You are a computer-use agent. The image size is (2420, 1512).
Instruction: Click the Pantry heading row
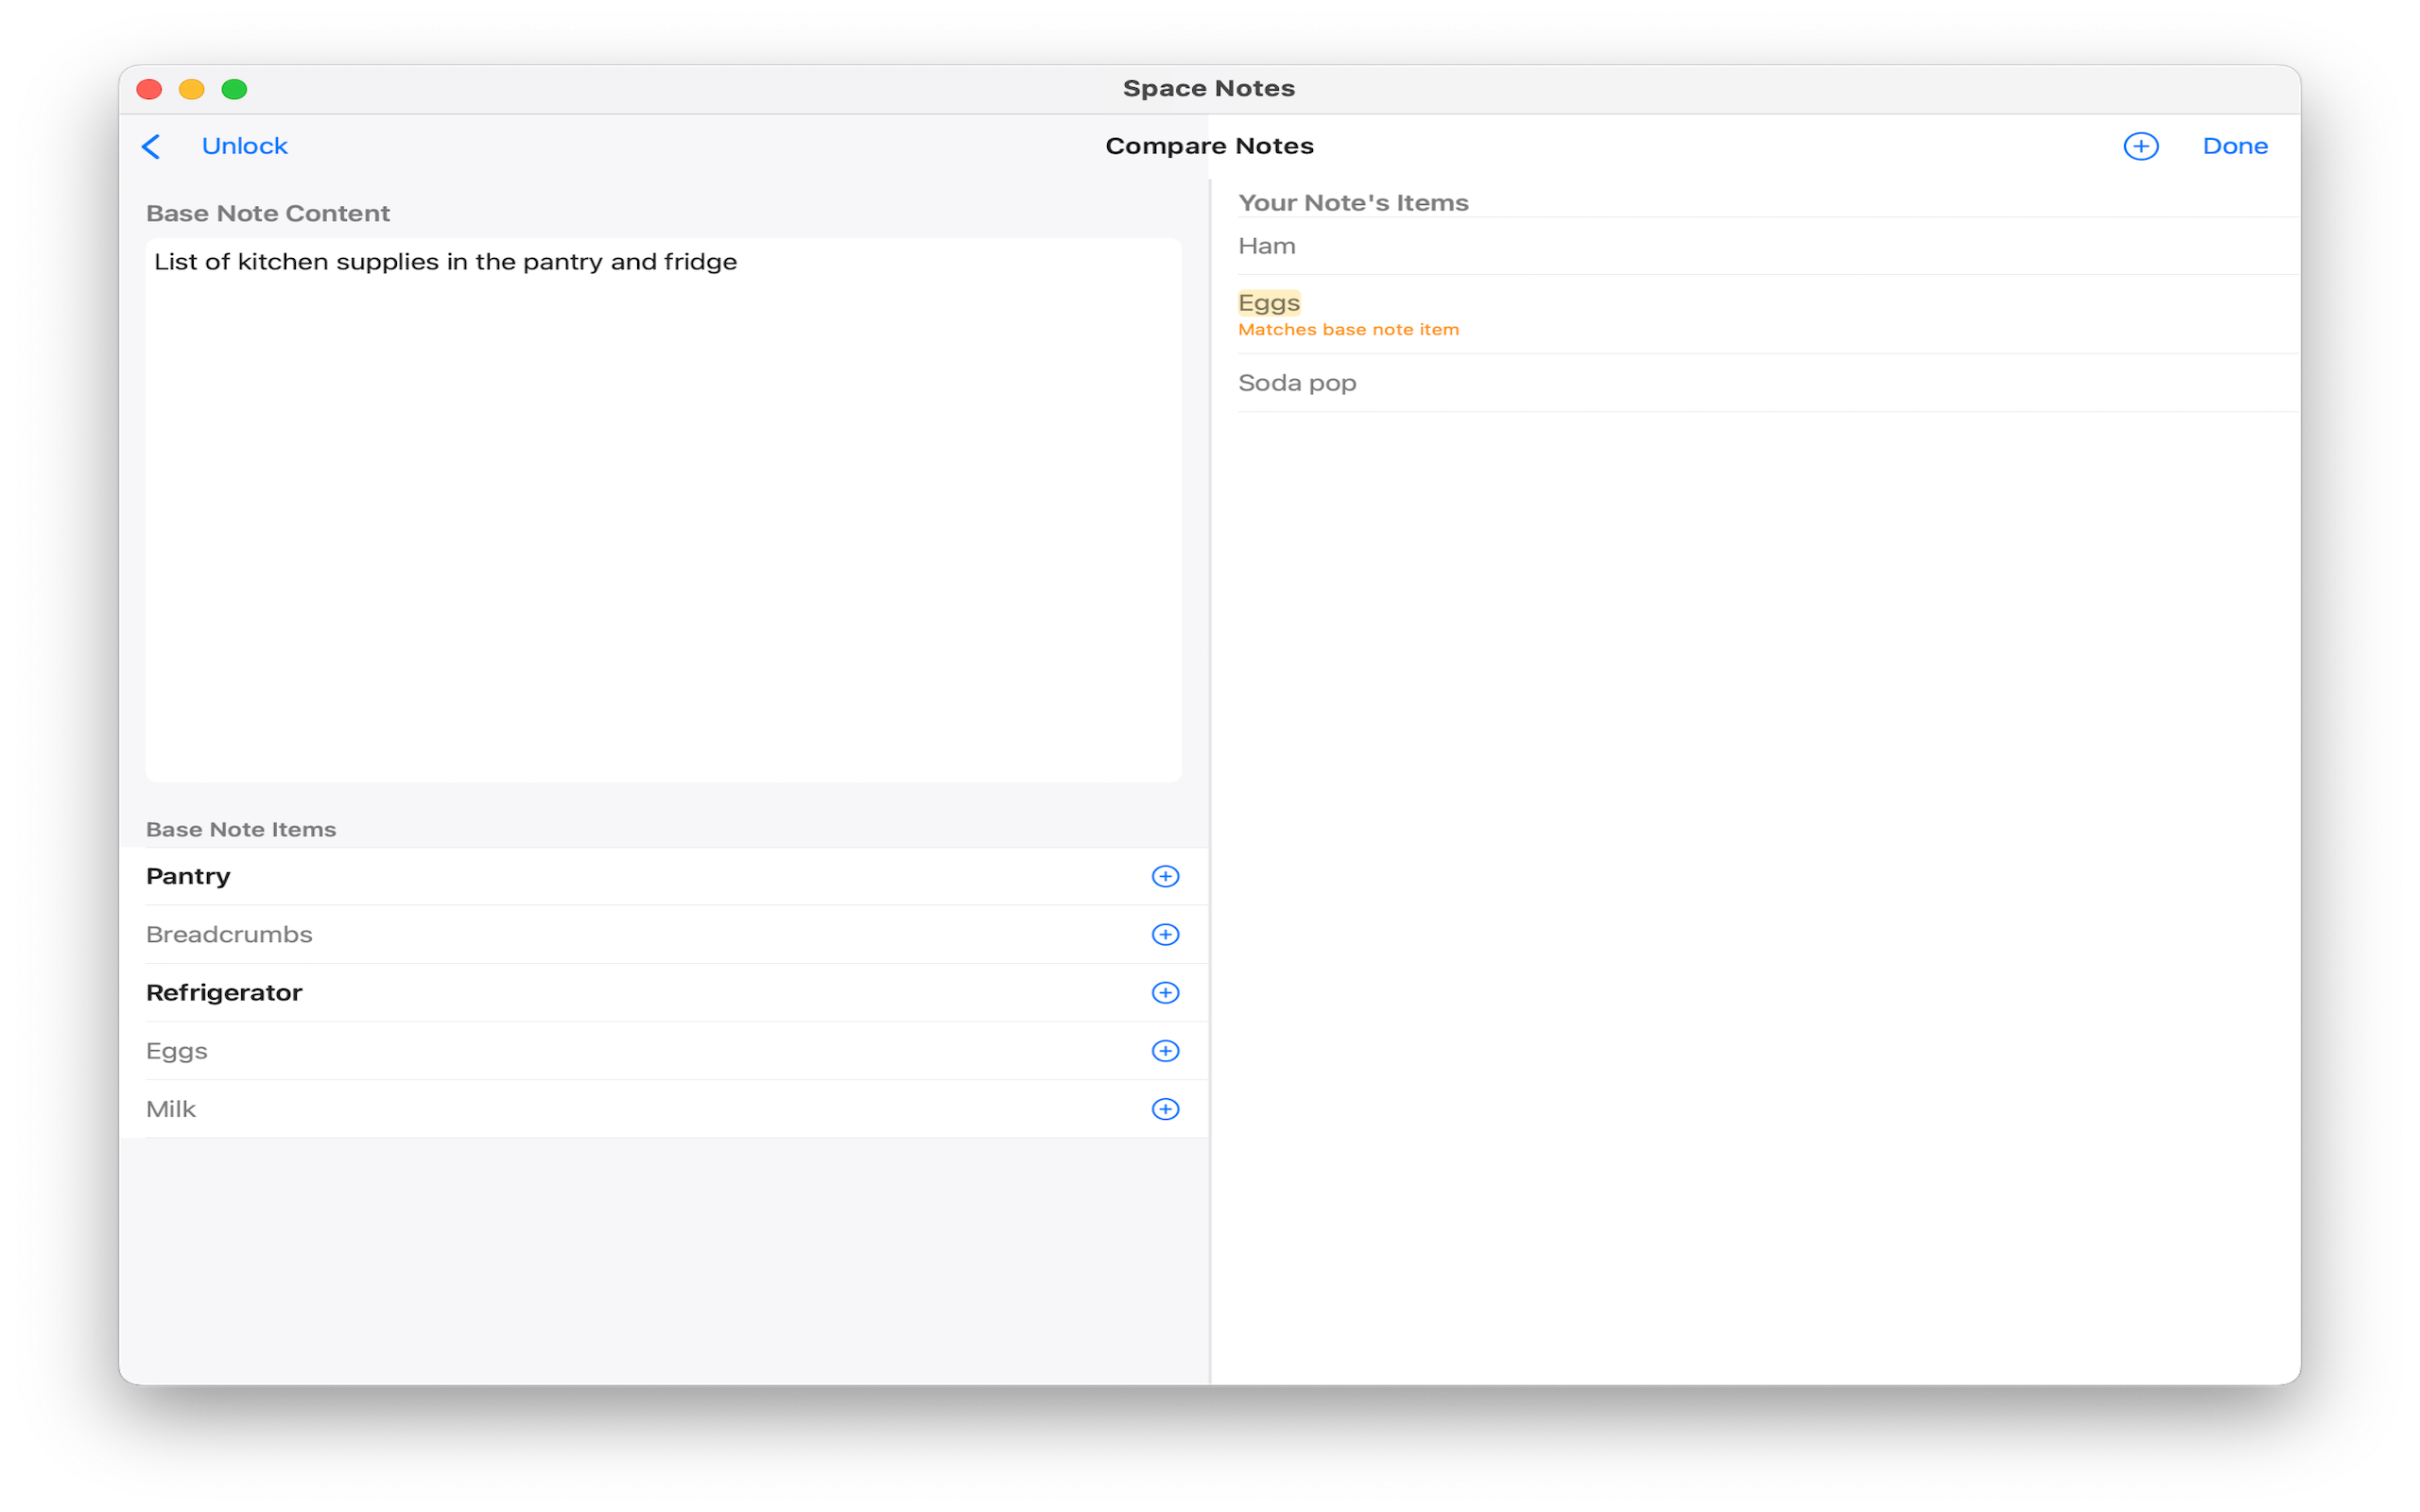pos(663,876)
